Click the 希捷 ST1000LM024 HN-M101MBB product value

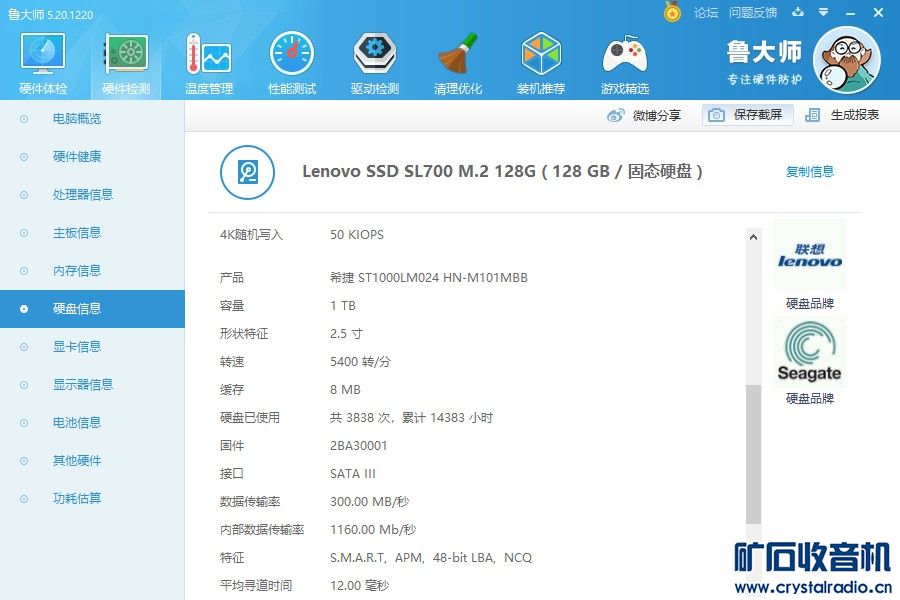coord(429,278)
